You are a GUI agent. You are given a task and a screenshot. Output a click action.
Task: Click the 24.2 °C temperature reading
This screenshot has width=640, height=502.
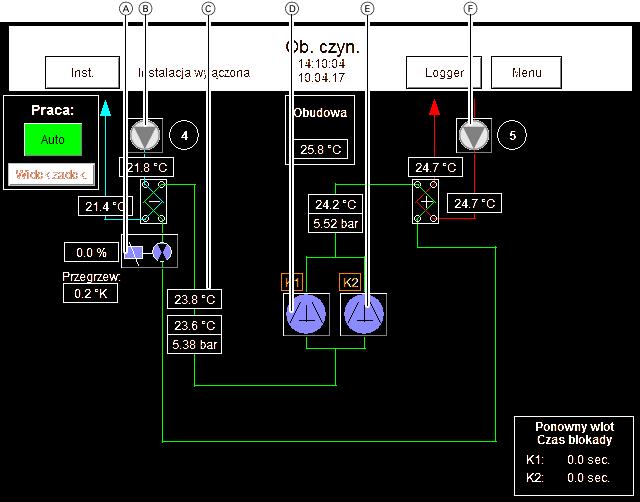tap(336, 204)
